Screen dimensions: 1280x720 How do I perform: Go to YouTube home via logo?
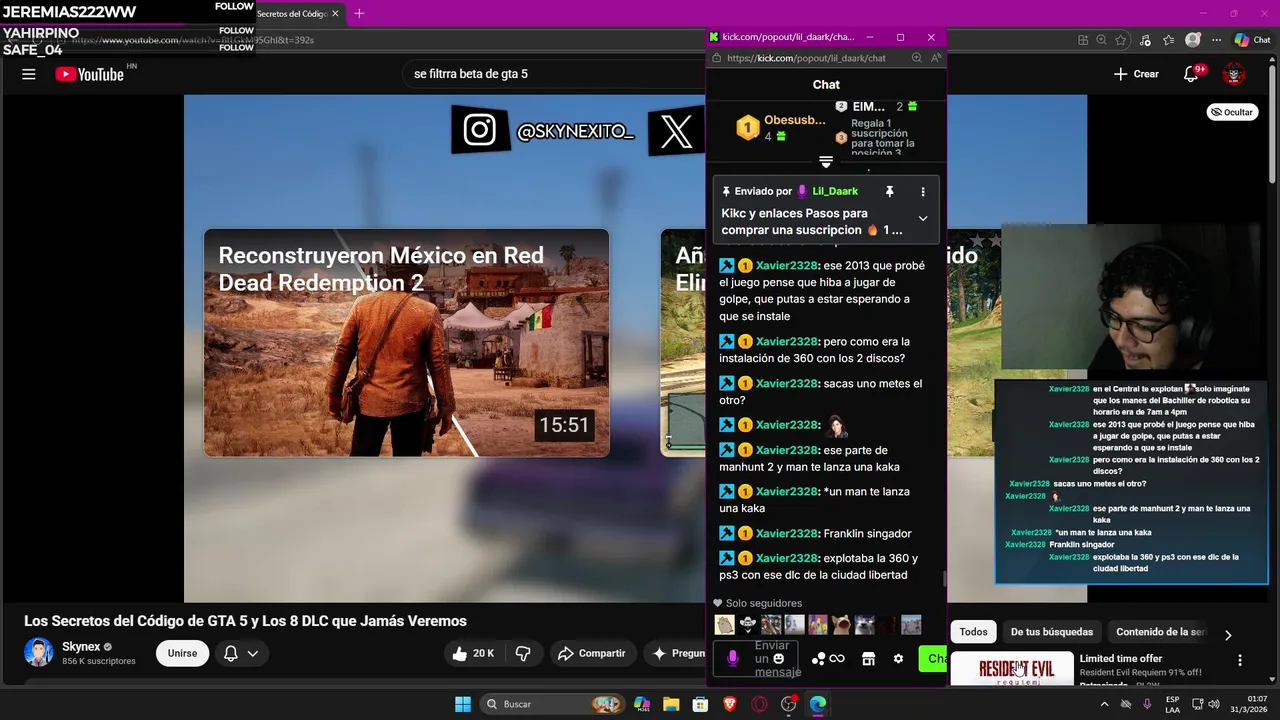(x=90, y=74)
